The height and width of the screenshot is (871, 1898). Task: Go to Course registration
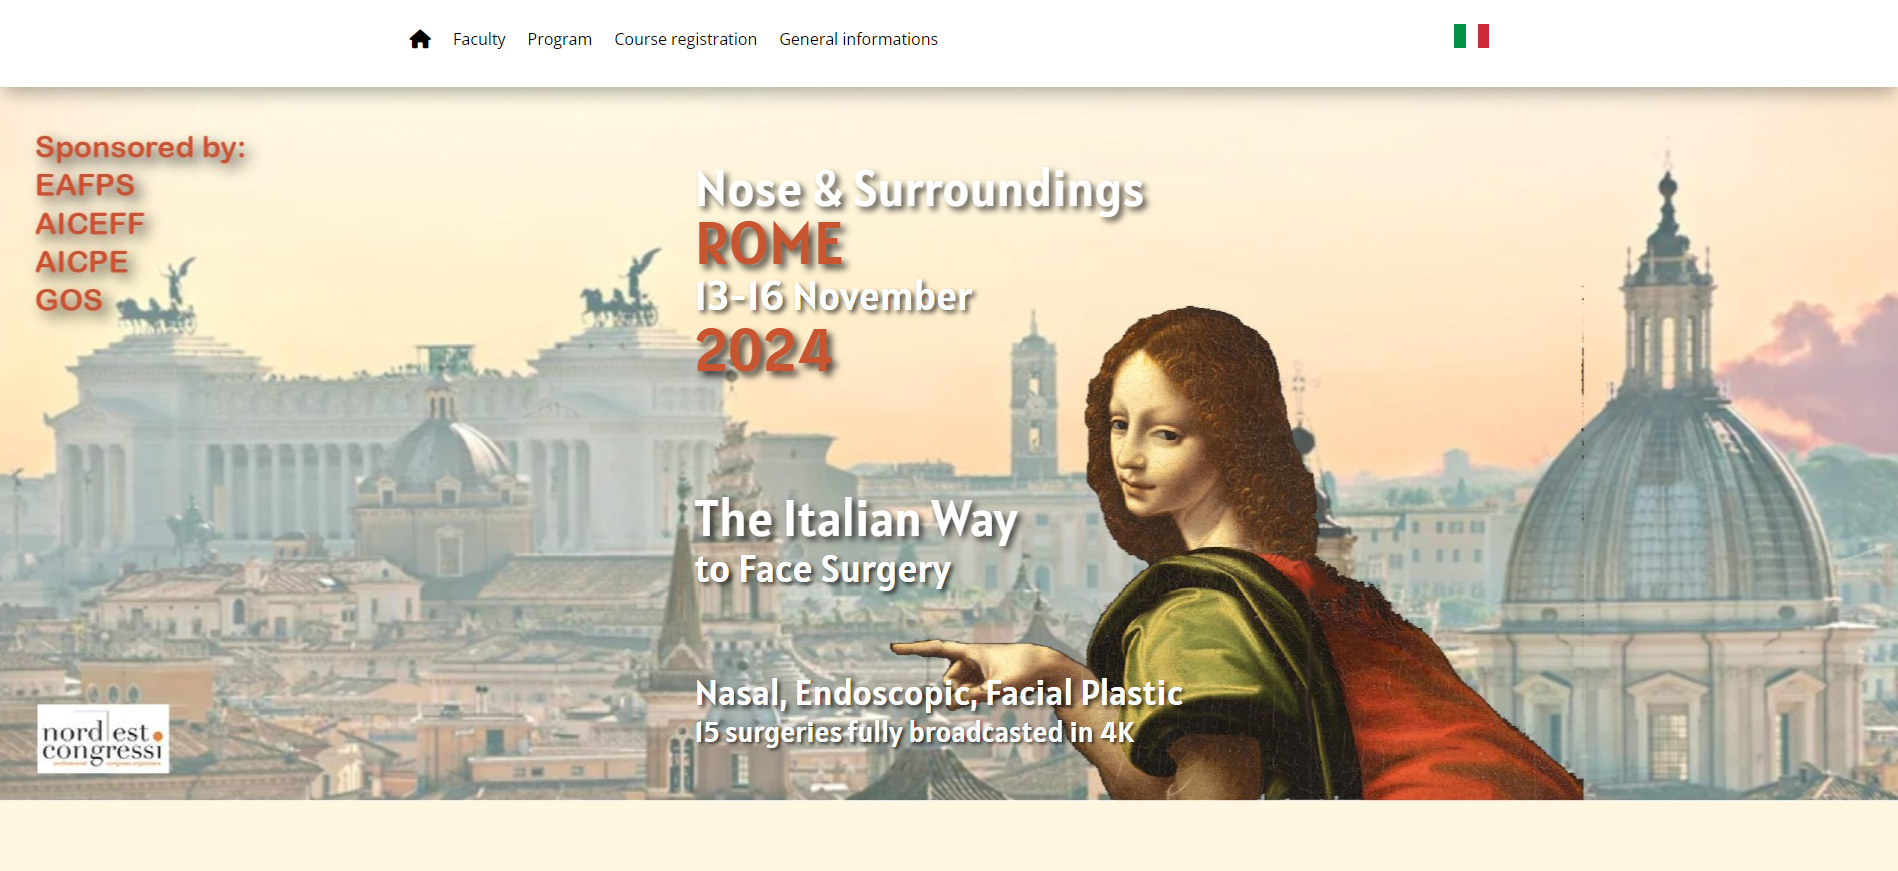[x=685, y=39]
